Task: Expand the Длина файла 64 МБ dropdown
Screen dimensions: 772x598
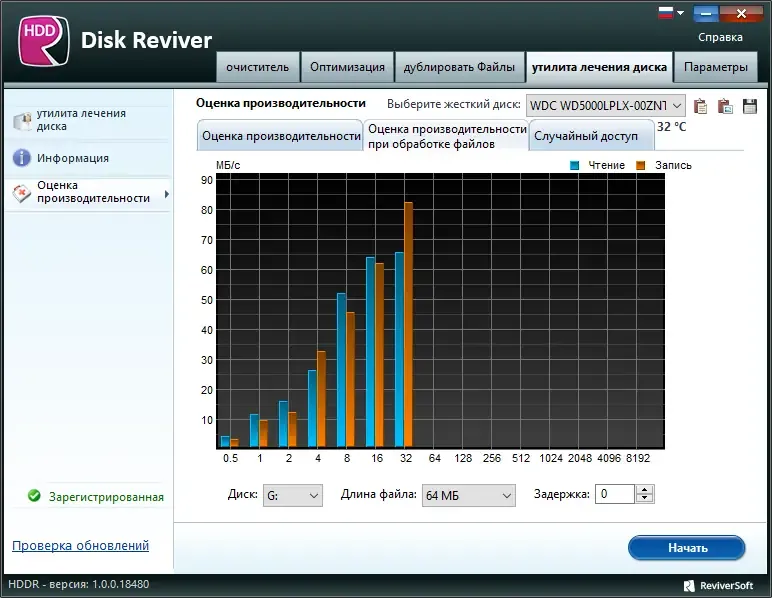Action: (x=468, y=495)
